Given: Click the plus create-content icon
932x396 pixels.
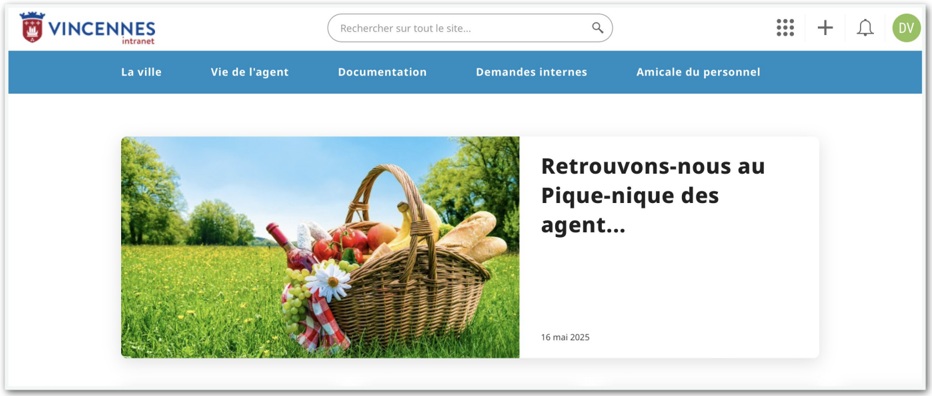Looking at the screenshot, I should 825,28.
